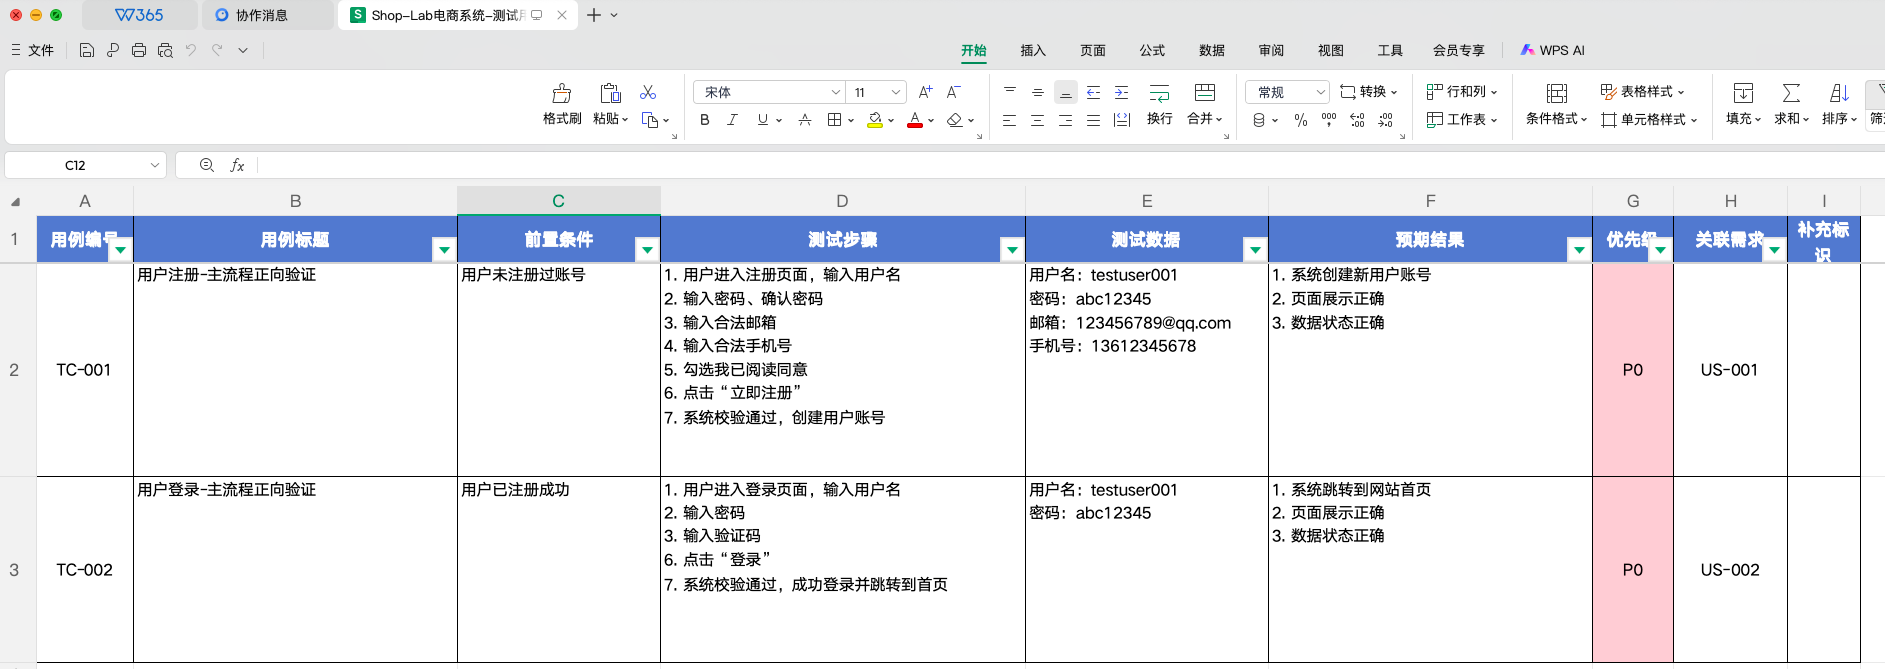Click the cell borders grid icon
The image size is (1885, 669).
[x=834, y=120]
